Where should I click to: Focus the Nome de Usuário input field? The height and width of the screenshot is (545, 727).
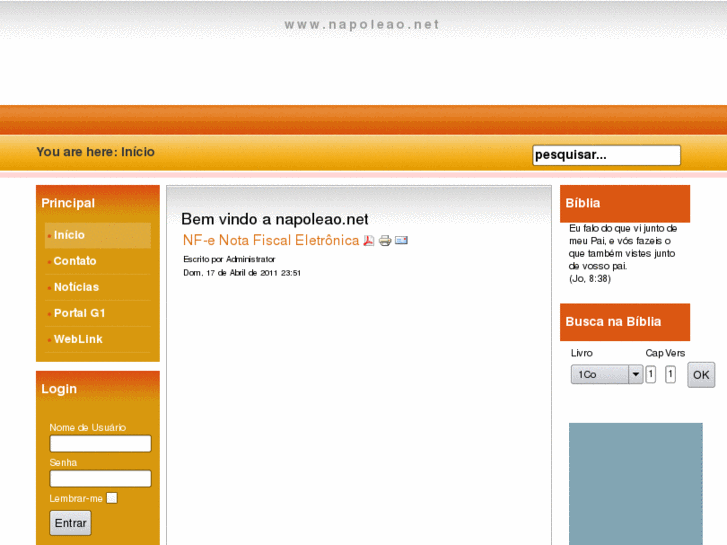(x=100, y=443)
